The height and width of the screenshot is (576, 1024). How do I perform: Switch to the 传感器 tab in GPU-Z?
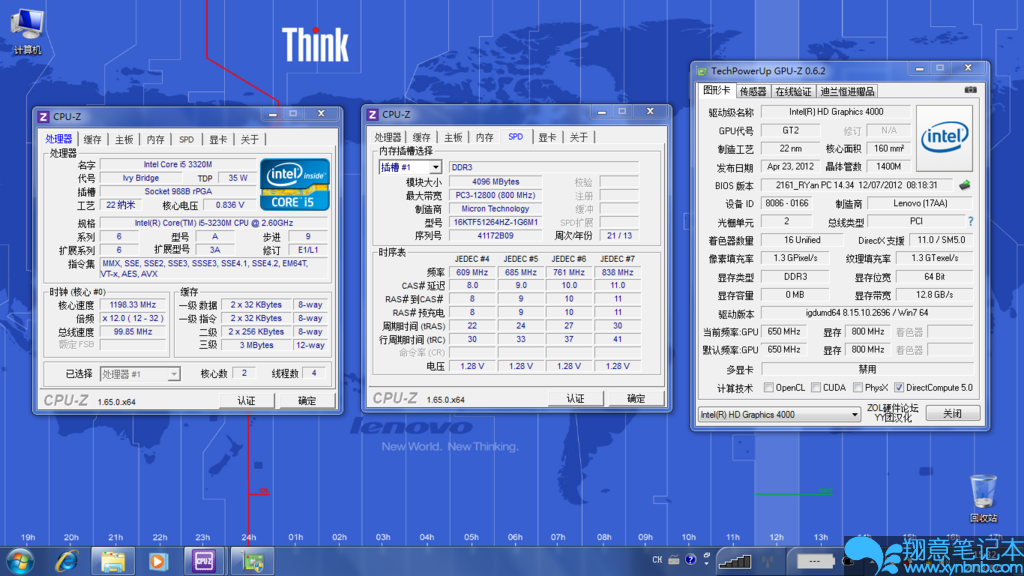click(752, 91)
